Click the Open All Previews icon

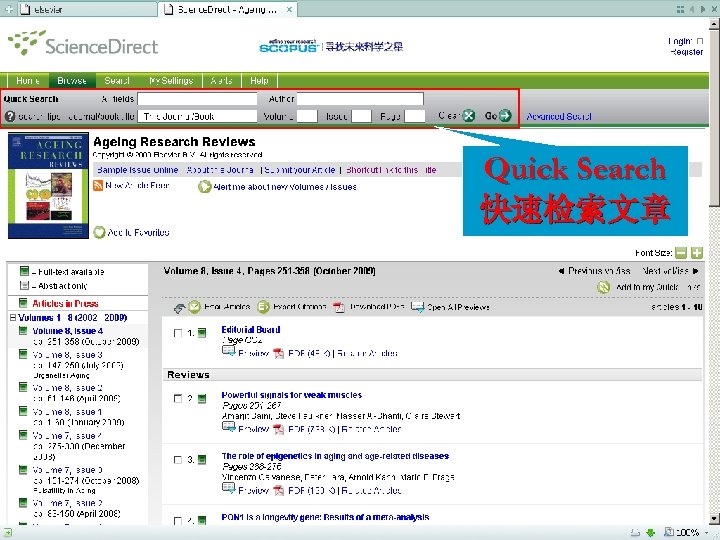[x=417, y=307]
